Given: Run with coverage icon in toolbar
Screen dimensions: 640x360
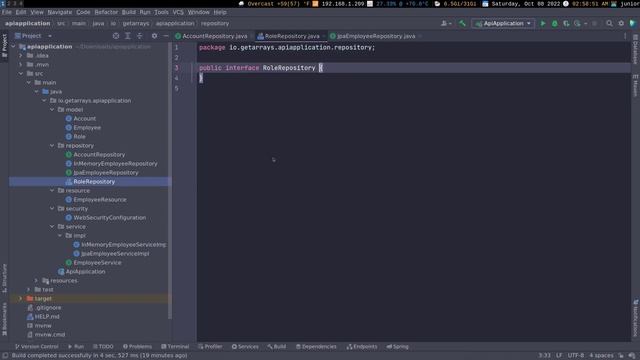Looking at the screenshot, I should coord(566,24).
